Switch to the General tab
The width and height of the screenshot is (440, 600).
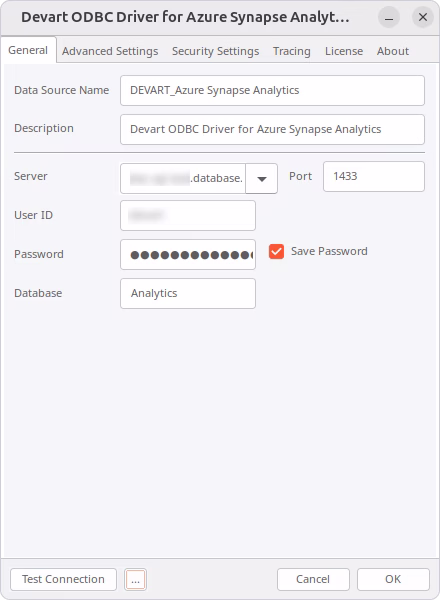click(x=28, y=50)
